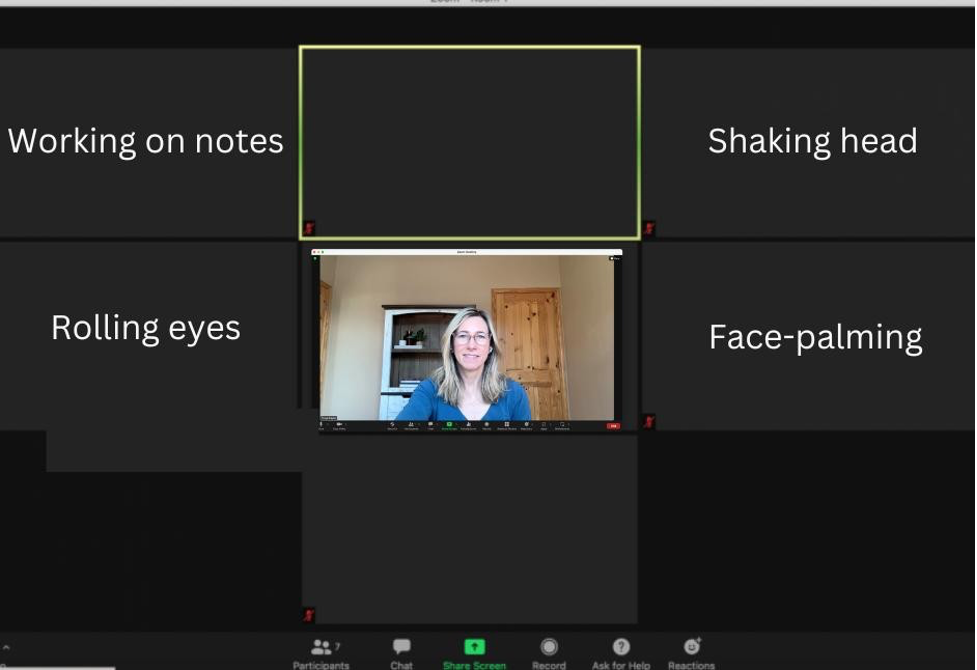977x670 pixels.
Task: Click muted mic icon on blank tile below woman's video
Action: point(309,616)
